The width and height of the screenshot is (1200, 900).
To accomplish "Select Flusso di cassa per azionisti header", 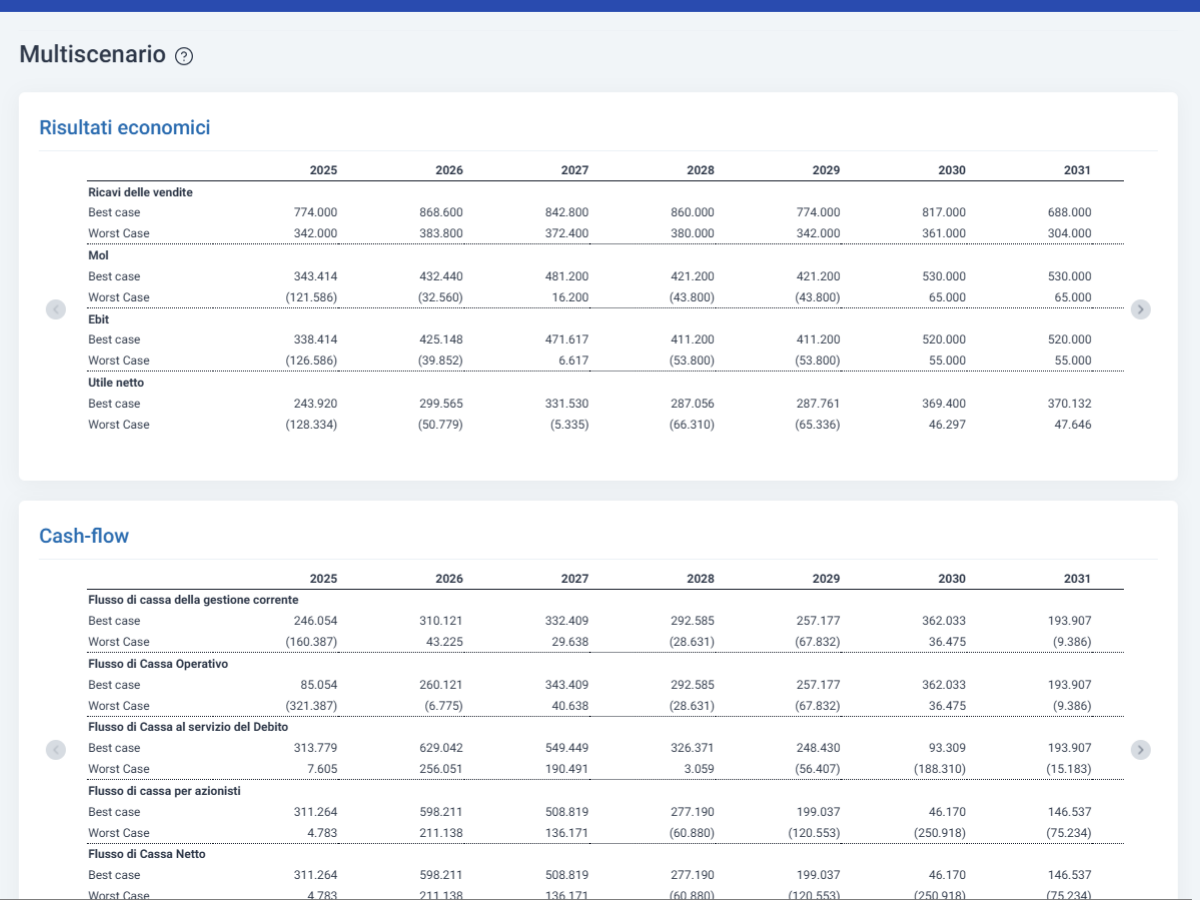I will click(164, 790).
